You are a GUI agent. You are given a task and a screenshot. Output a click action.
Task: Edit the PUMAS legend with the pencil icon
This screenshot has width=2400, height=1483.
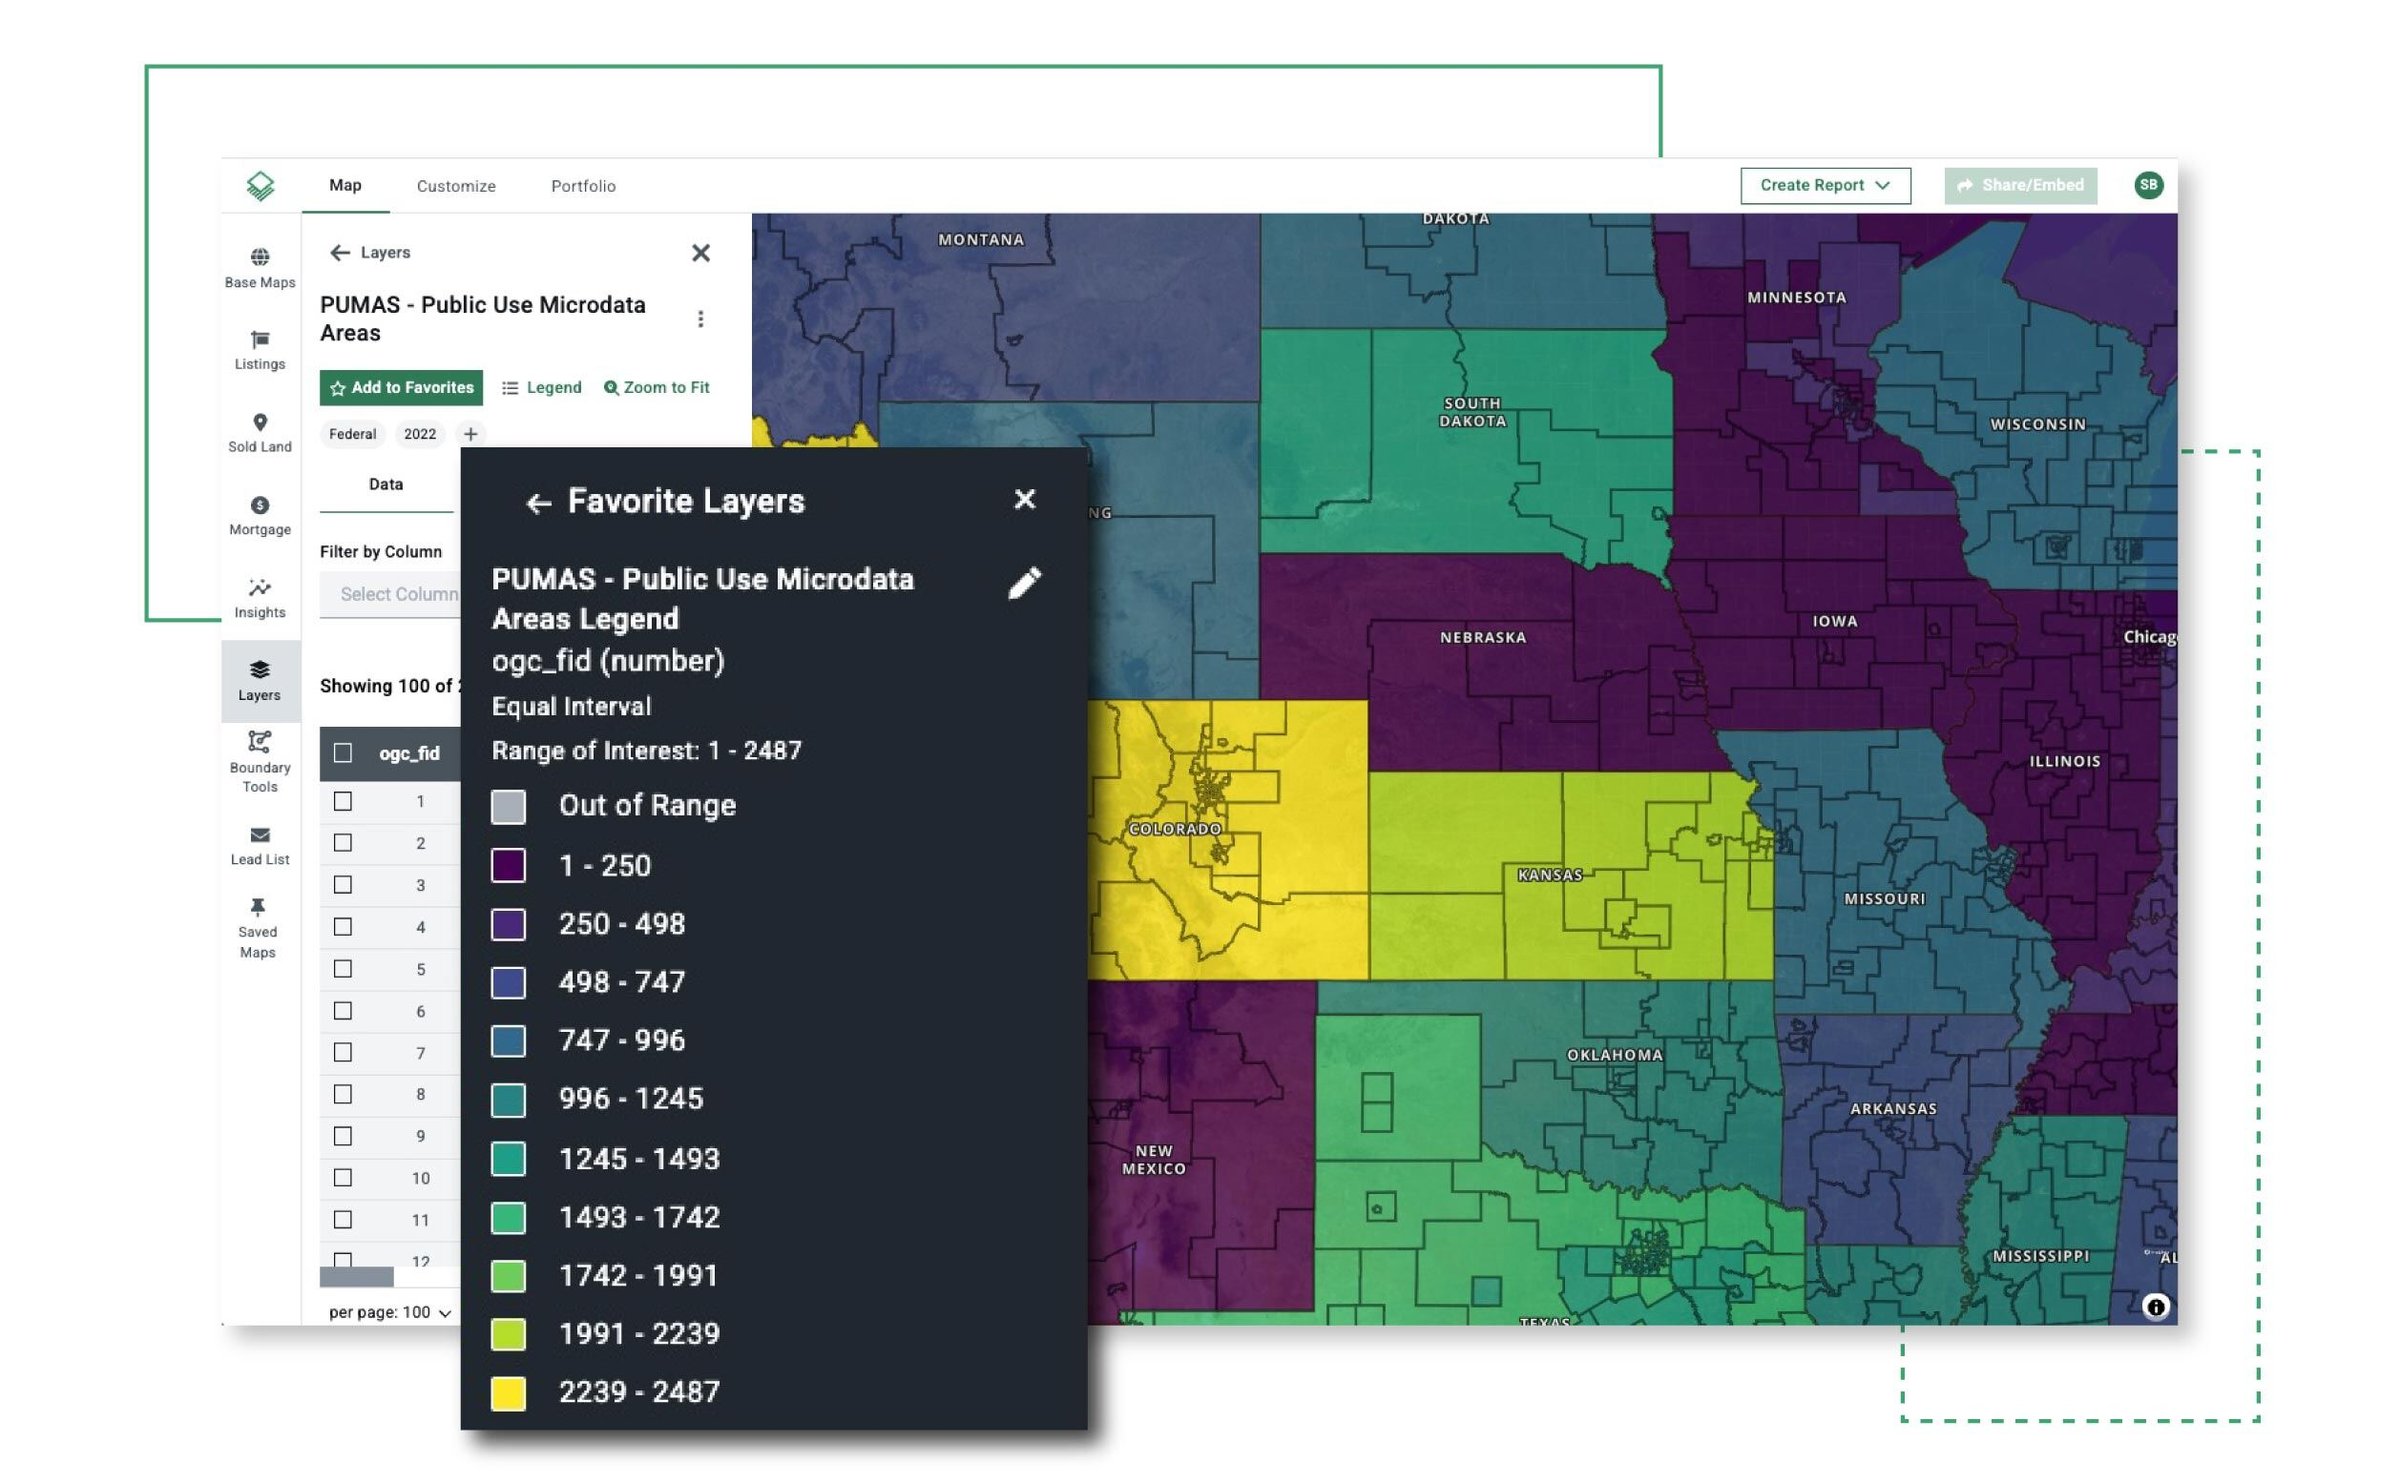[x=1026, y=583]
